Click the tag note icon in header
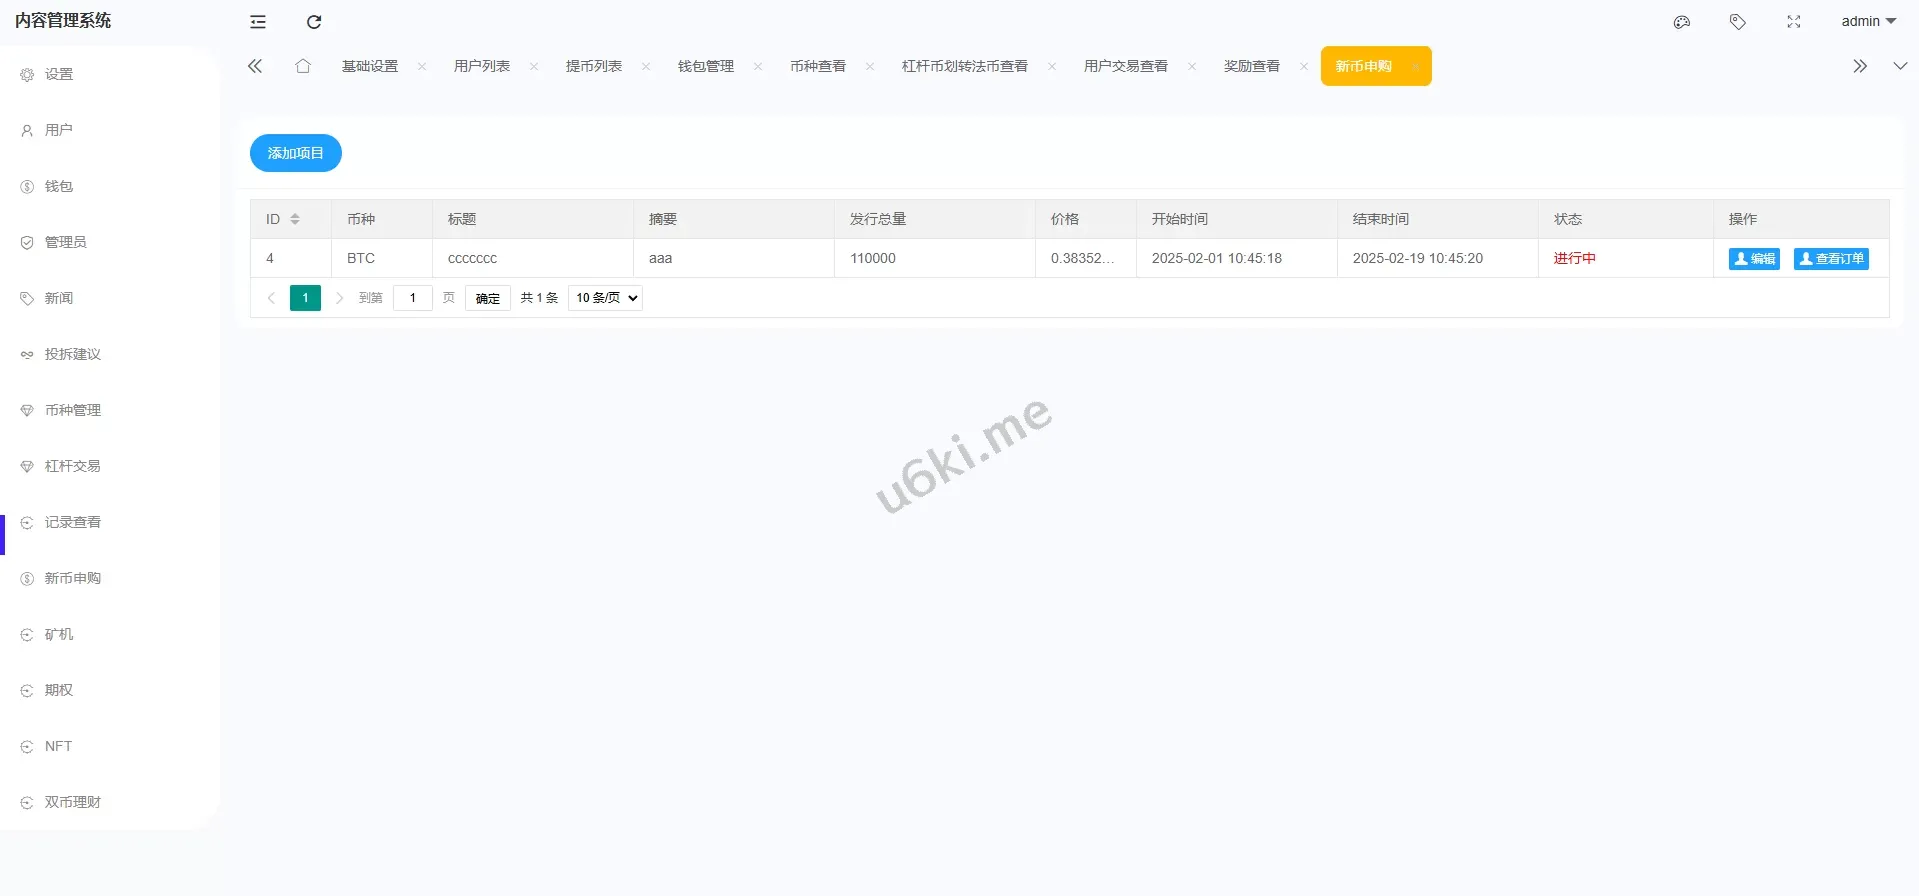Screen dimensions: 1919x896 1738,22
